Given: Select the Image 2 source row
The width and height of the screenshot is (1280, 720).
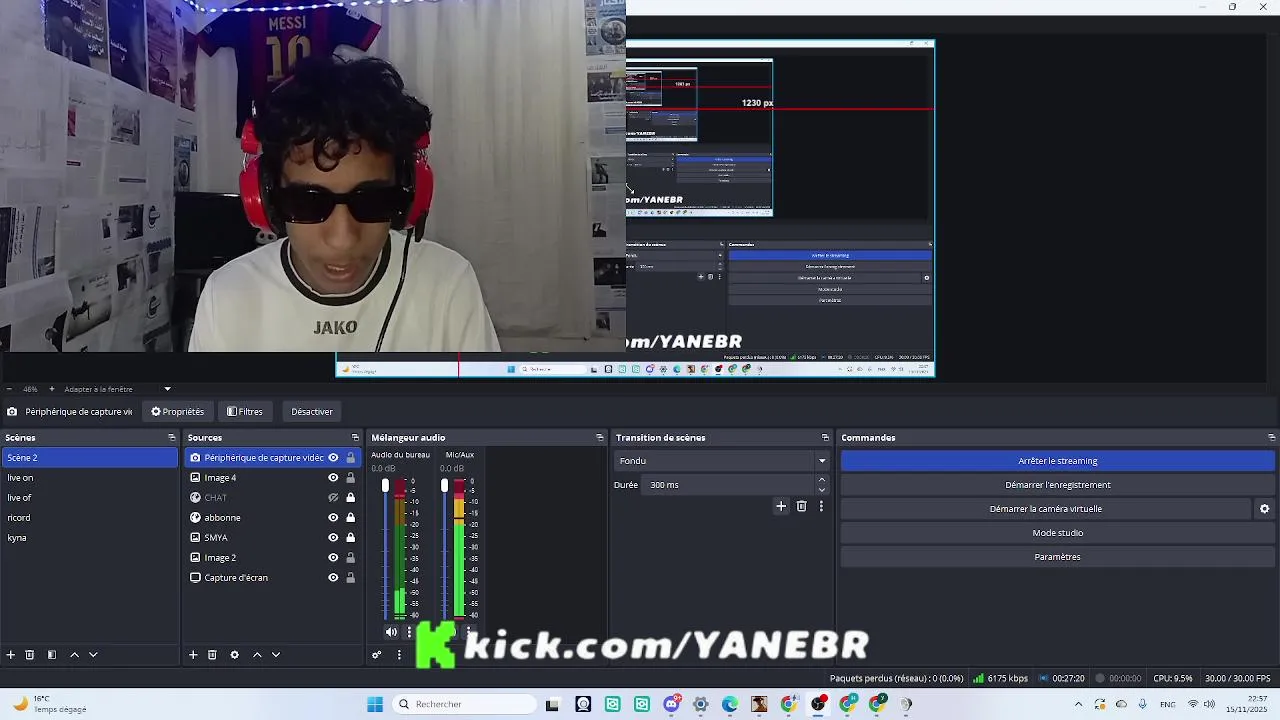Looking at the screenshot, I should pos(273,558).
